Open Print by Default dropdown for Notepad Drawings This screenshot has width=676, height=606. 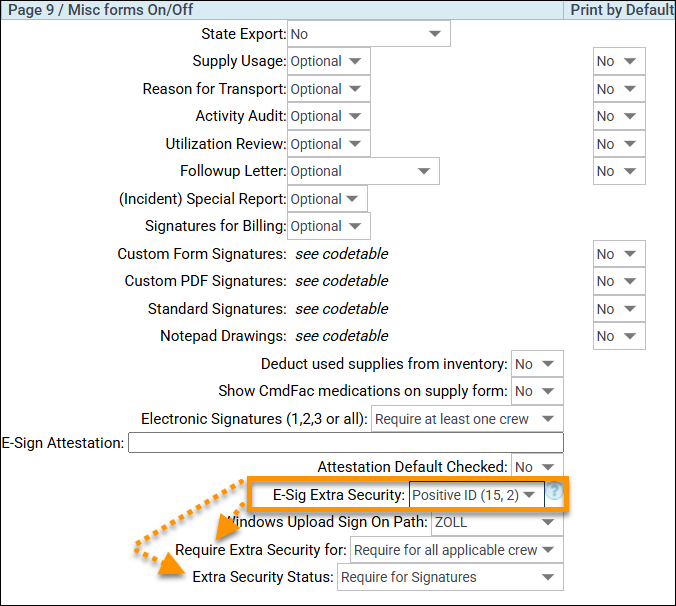point(618,336)
